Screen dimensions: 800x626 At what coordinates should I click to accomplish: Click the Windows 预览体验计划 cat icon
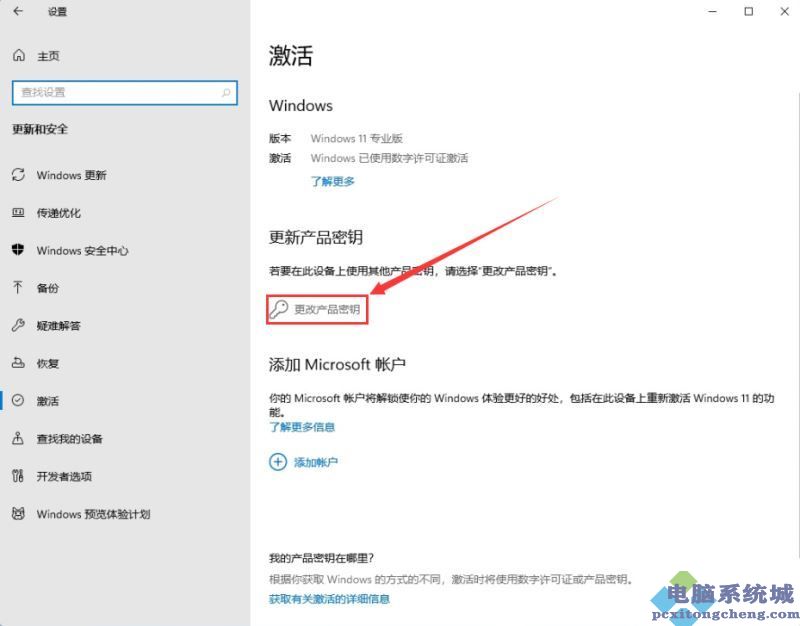pyautogui.click(x=18, y=514)
